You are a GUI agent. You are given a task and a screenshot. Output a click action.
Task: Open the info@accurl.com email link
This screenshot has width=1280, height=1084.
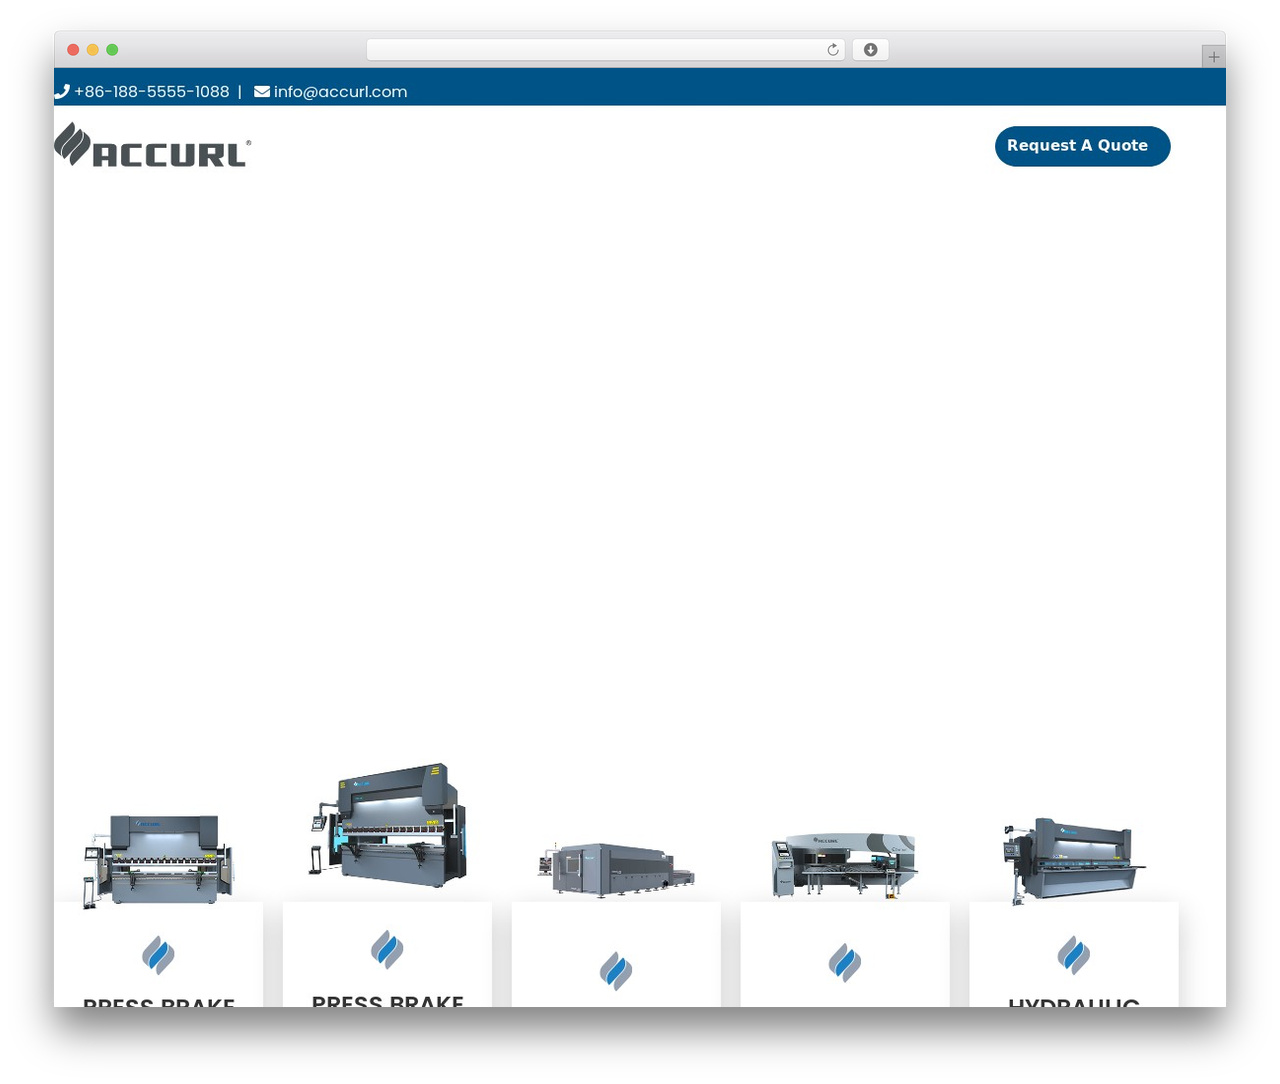(x=341, y=92)
